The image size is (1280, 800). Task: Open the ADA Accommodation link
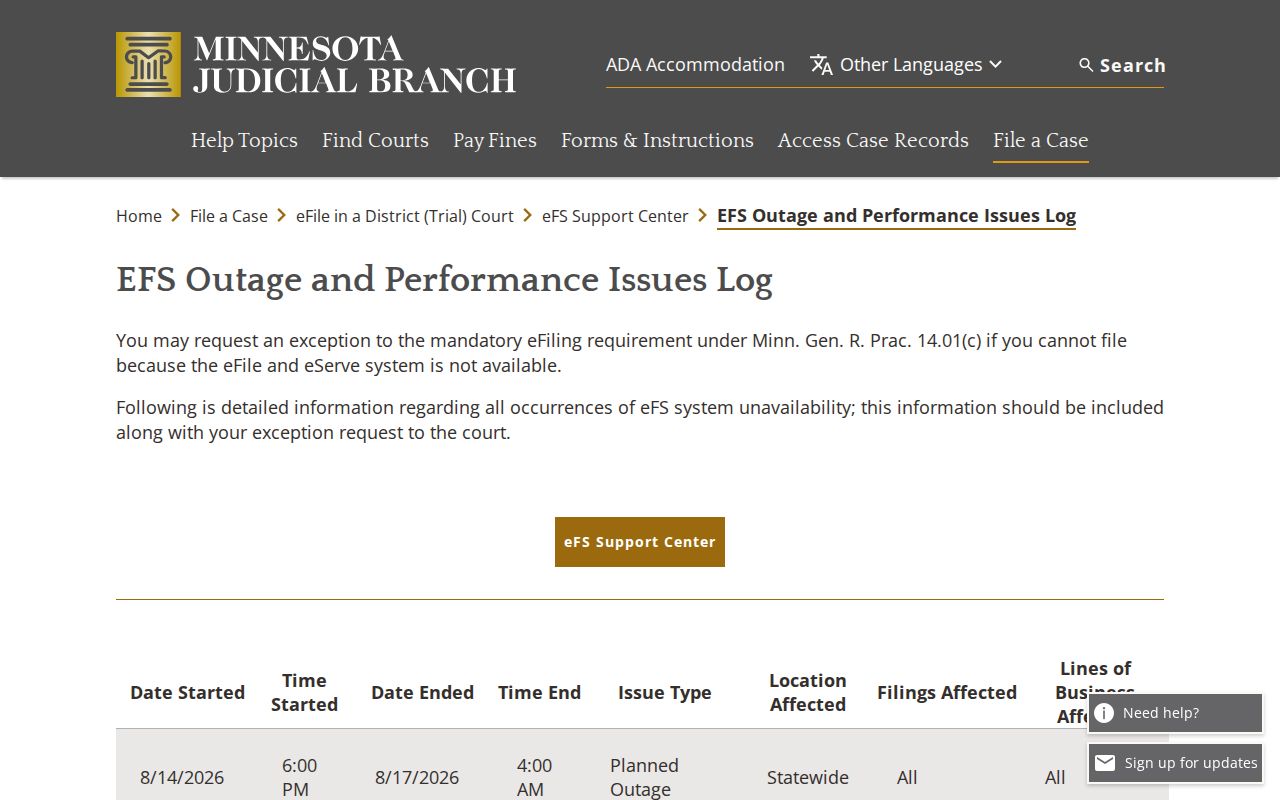695,64
